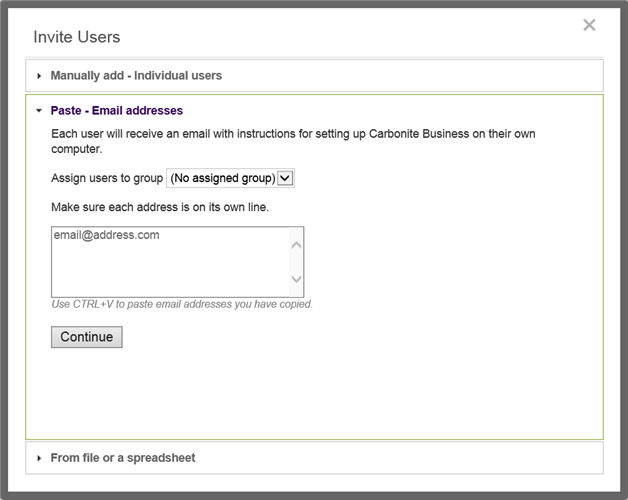This screenshot has width=628, height=500.
Task: Click text area scroll down arrow
Action: point(296,279)
